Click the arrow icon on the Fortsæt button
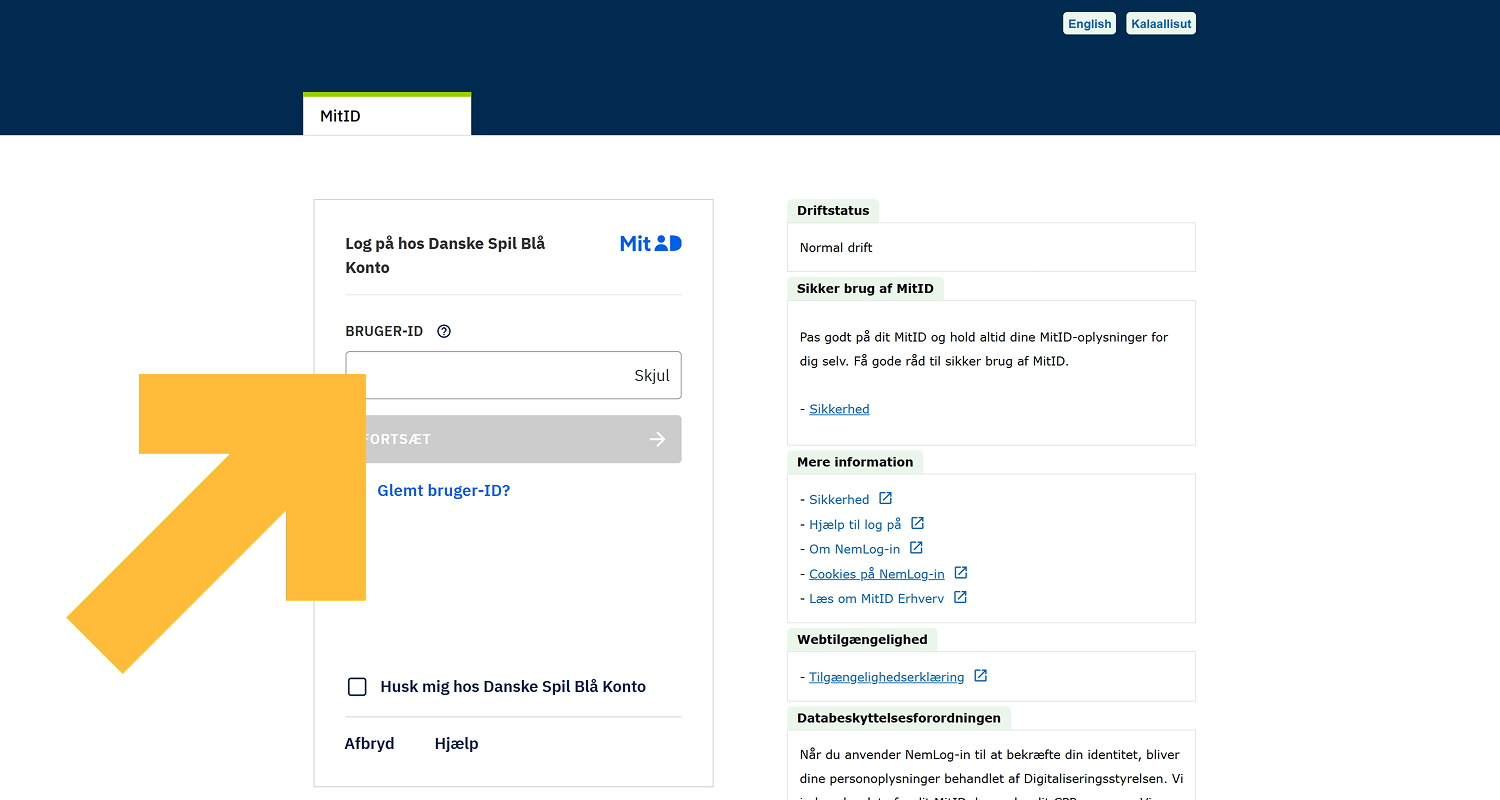Viewport: 1500px width, 800px height. coord(657,439)
